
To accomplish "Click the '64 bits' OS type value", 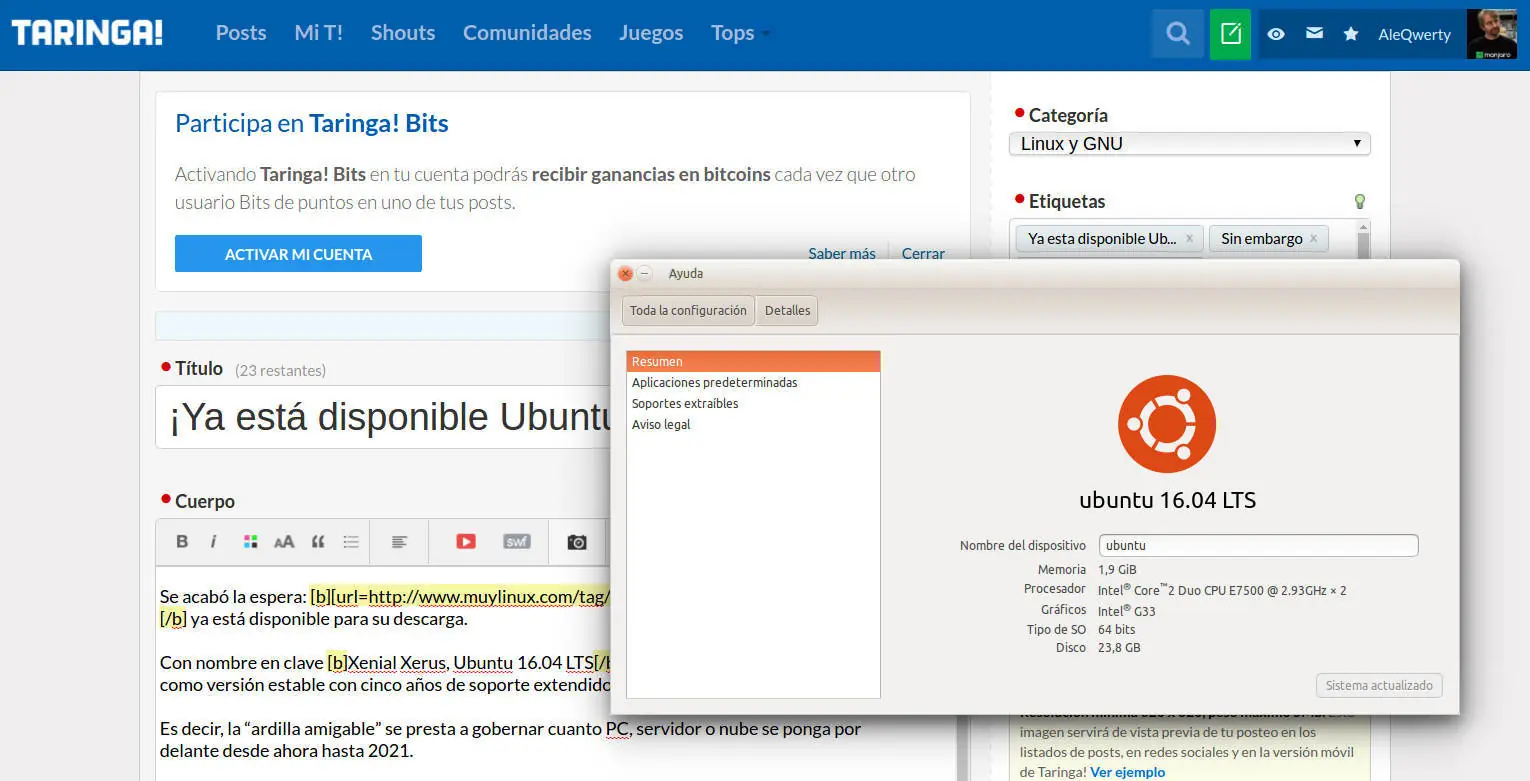I will 1116,629.
